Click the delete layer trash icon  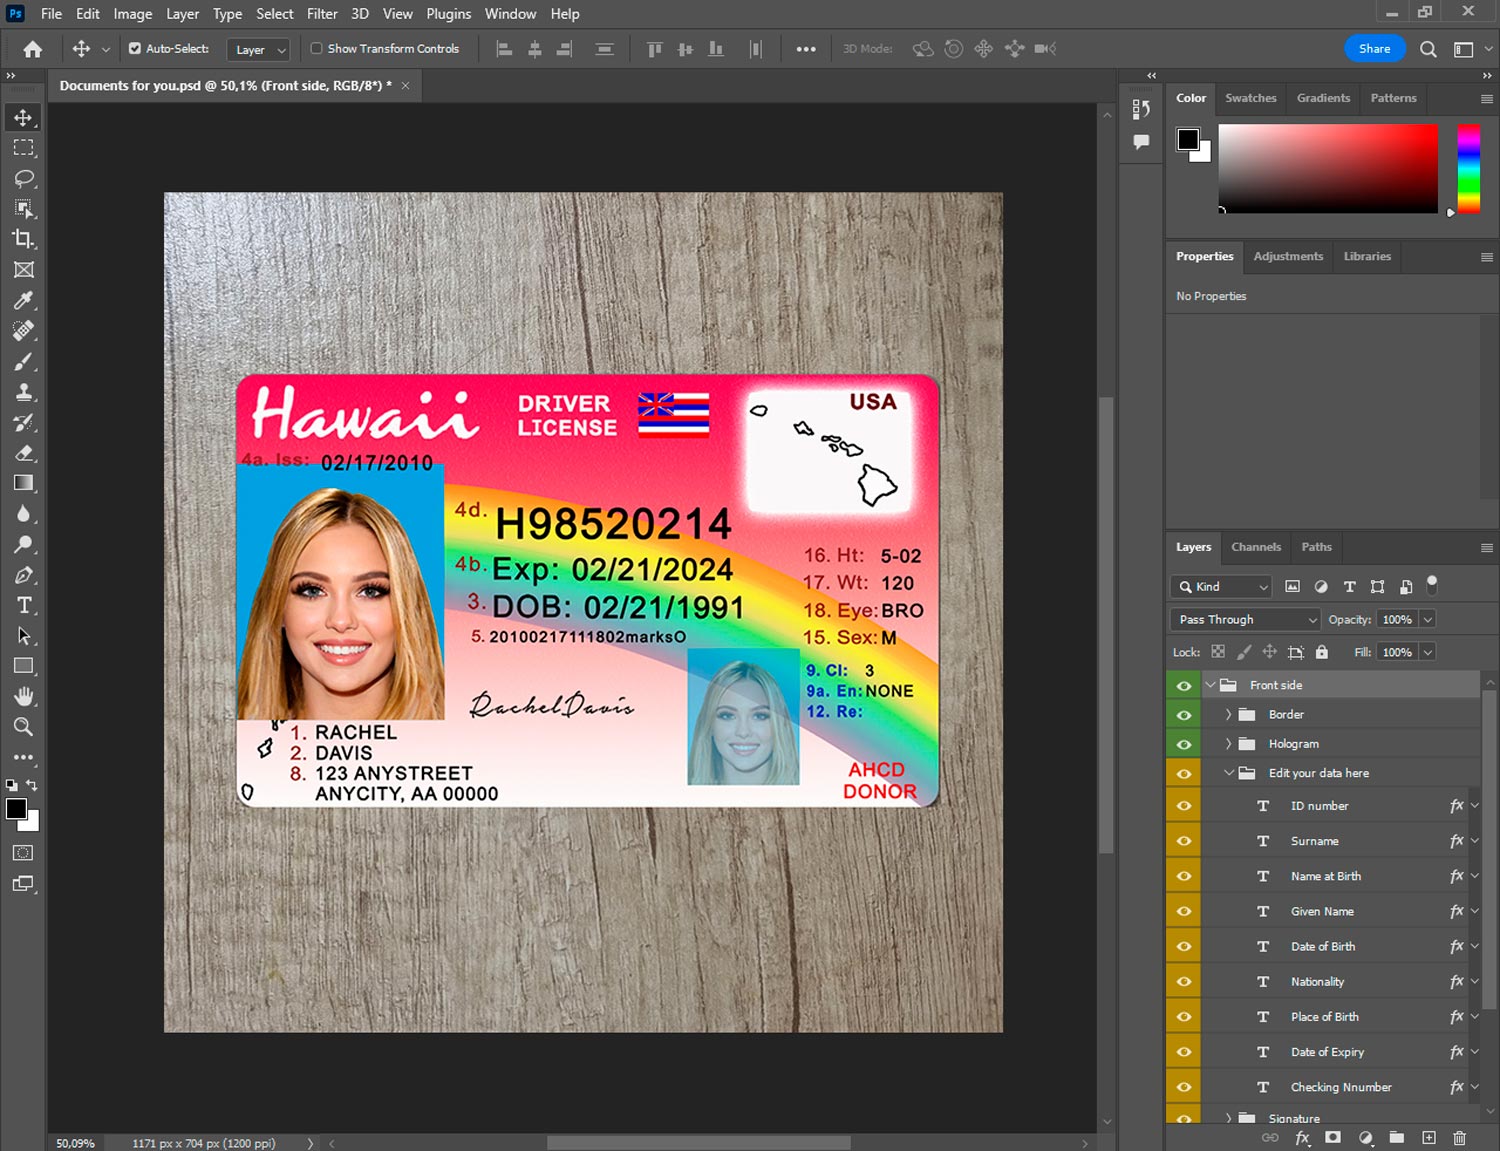coord(1459,1138)
